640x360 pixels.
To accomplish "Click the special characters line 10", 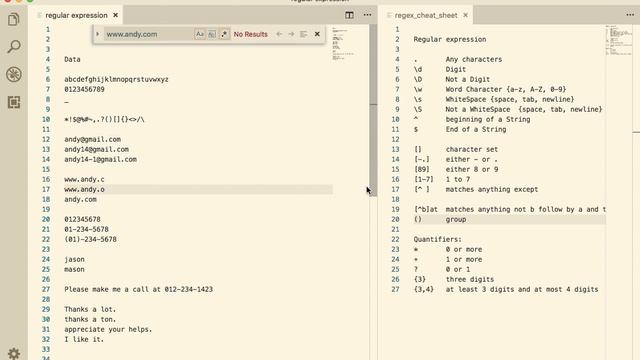I will click(x=104, y=119).
